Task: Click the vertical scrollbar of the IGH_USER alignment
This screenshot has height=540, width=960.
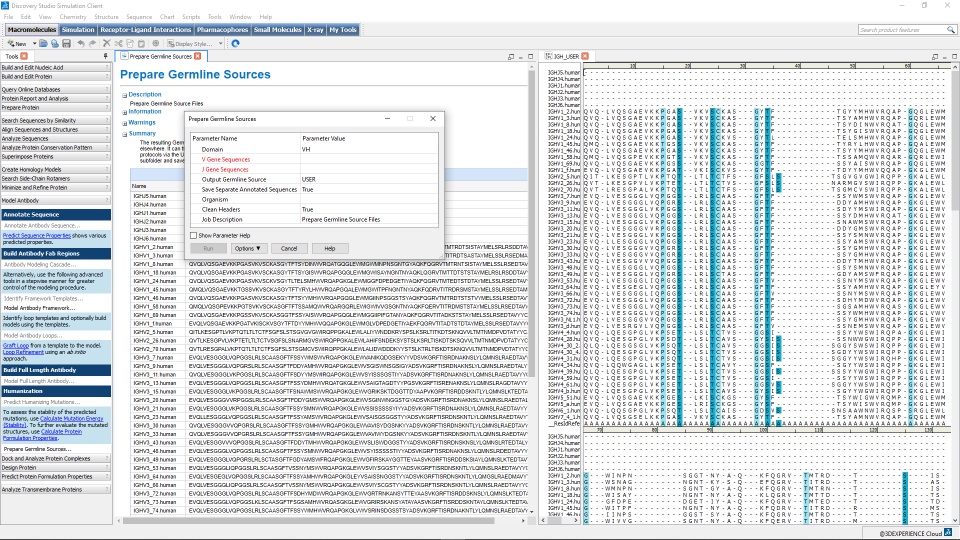Action: click(955, 141)
